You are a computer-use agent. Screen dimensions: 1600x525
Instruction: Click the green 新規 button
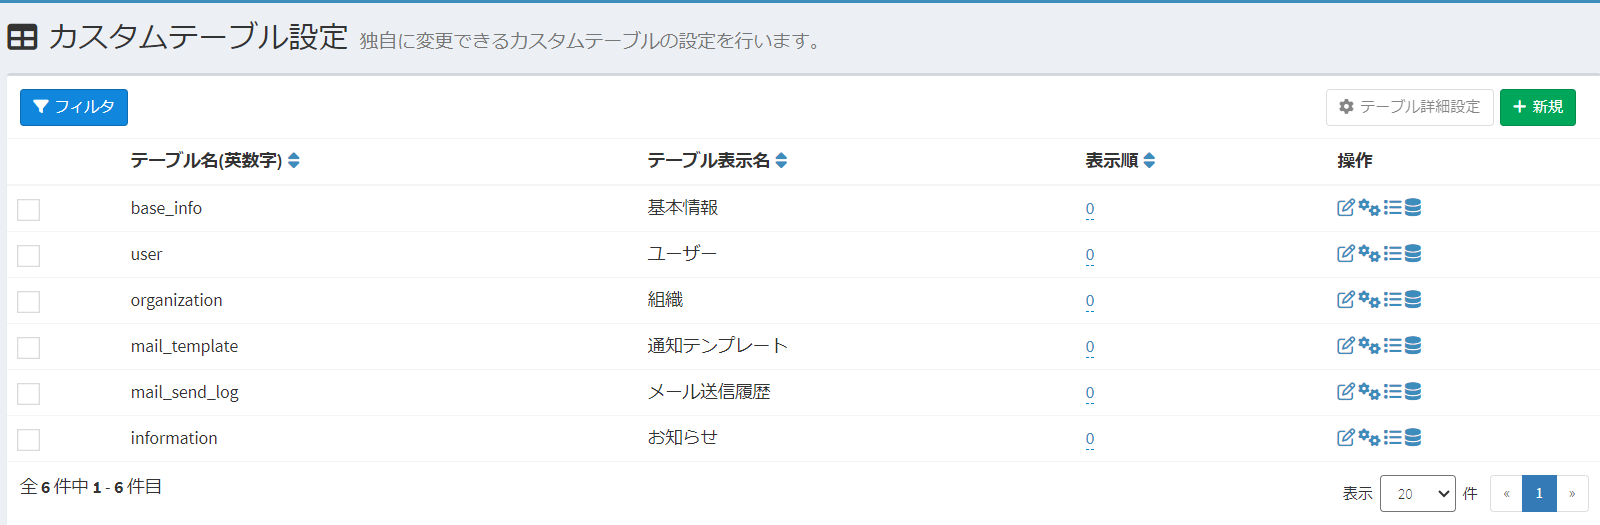click(x=1537, y=107)
